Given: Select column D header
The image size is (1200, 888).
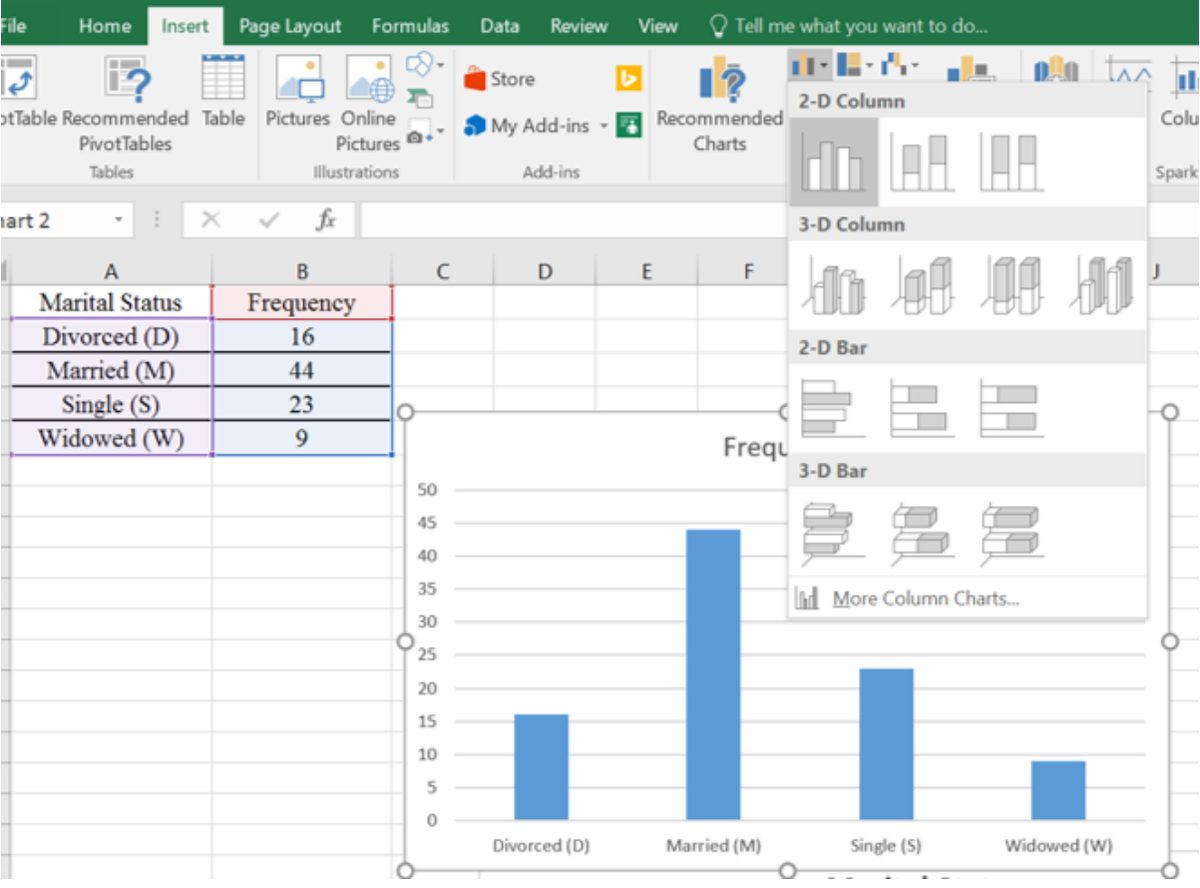Looking at the screenshot, I should click(x=545, y=271).
